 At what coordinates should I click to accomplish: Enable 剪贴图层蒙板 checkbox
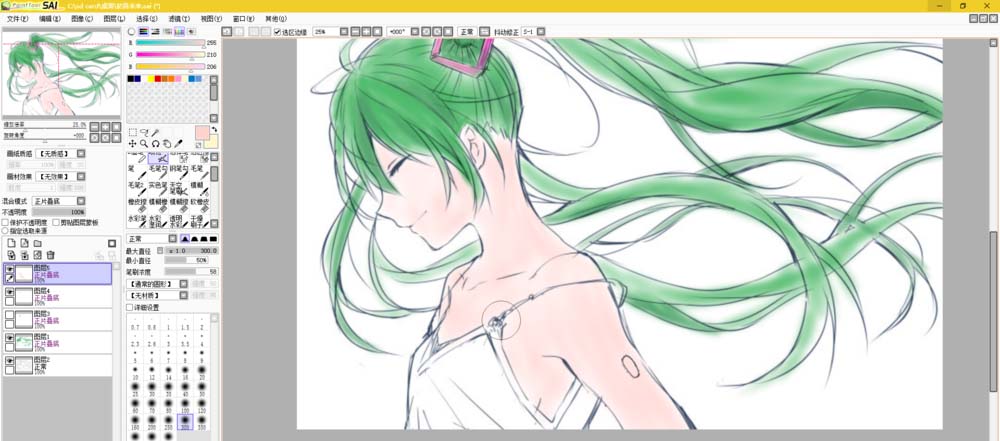pyautogui.click(x=55, y=223)
